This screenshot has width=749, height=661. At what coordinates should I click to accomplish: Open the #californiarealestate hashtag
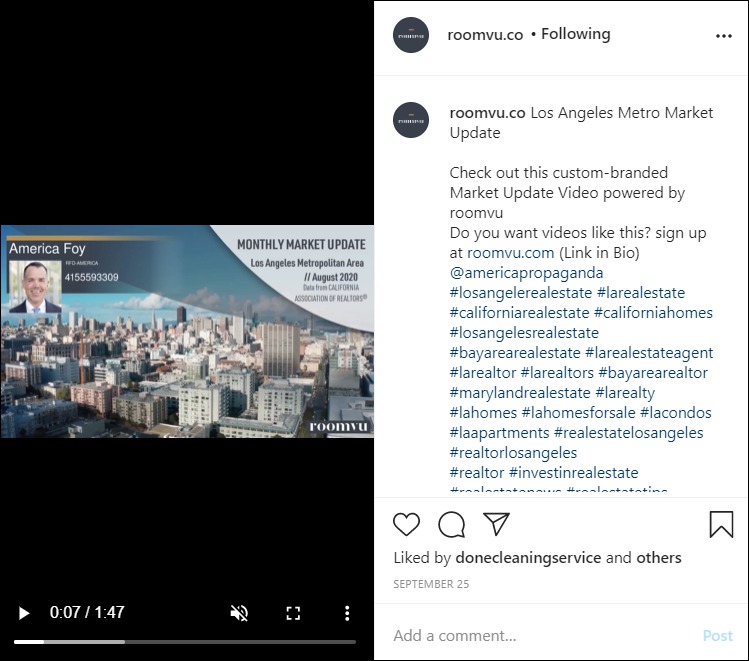[x=519, y=313]
